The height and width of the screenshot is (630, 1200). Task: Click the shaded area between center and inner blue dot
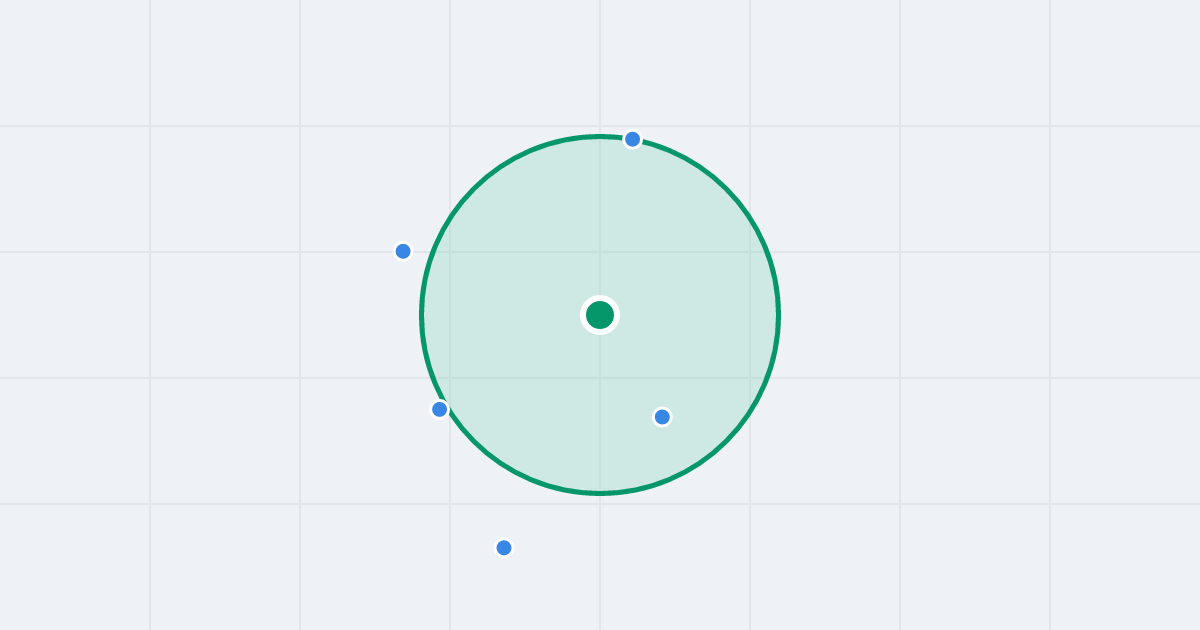(x=631, y=366)
